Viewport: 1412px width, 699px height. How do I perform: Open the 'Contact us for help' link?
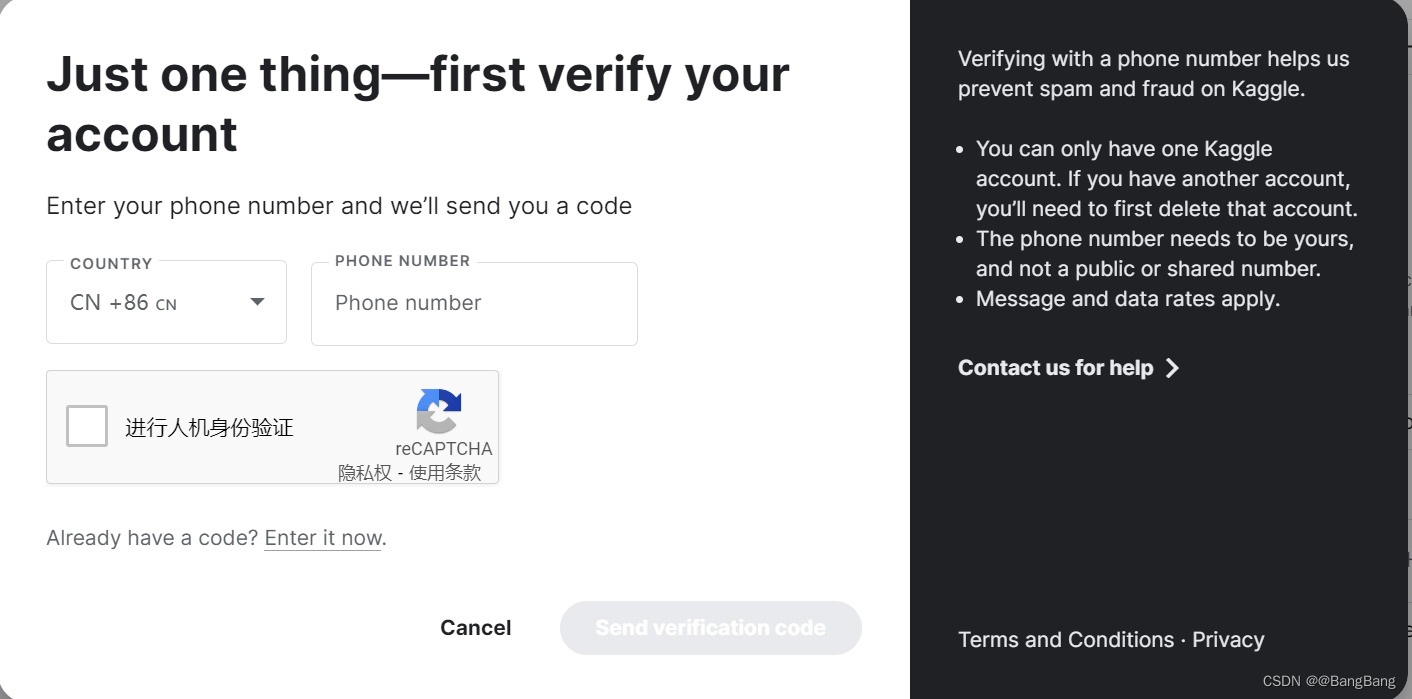click(1055, 368)
